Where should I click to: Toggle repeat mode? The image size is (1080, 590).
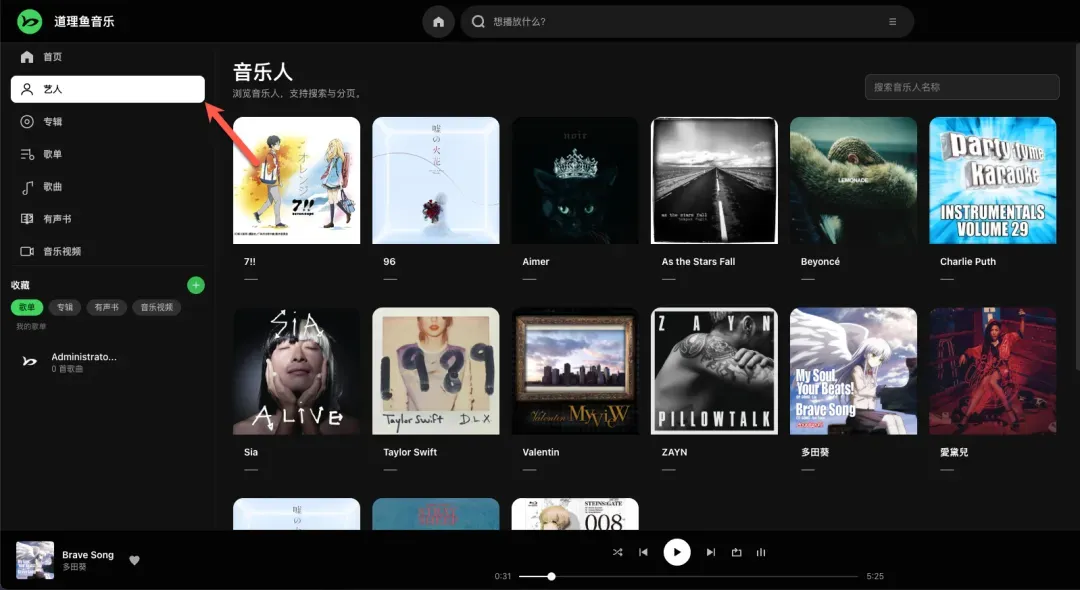pyautogui.click(x=737, y=552)
